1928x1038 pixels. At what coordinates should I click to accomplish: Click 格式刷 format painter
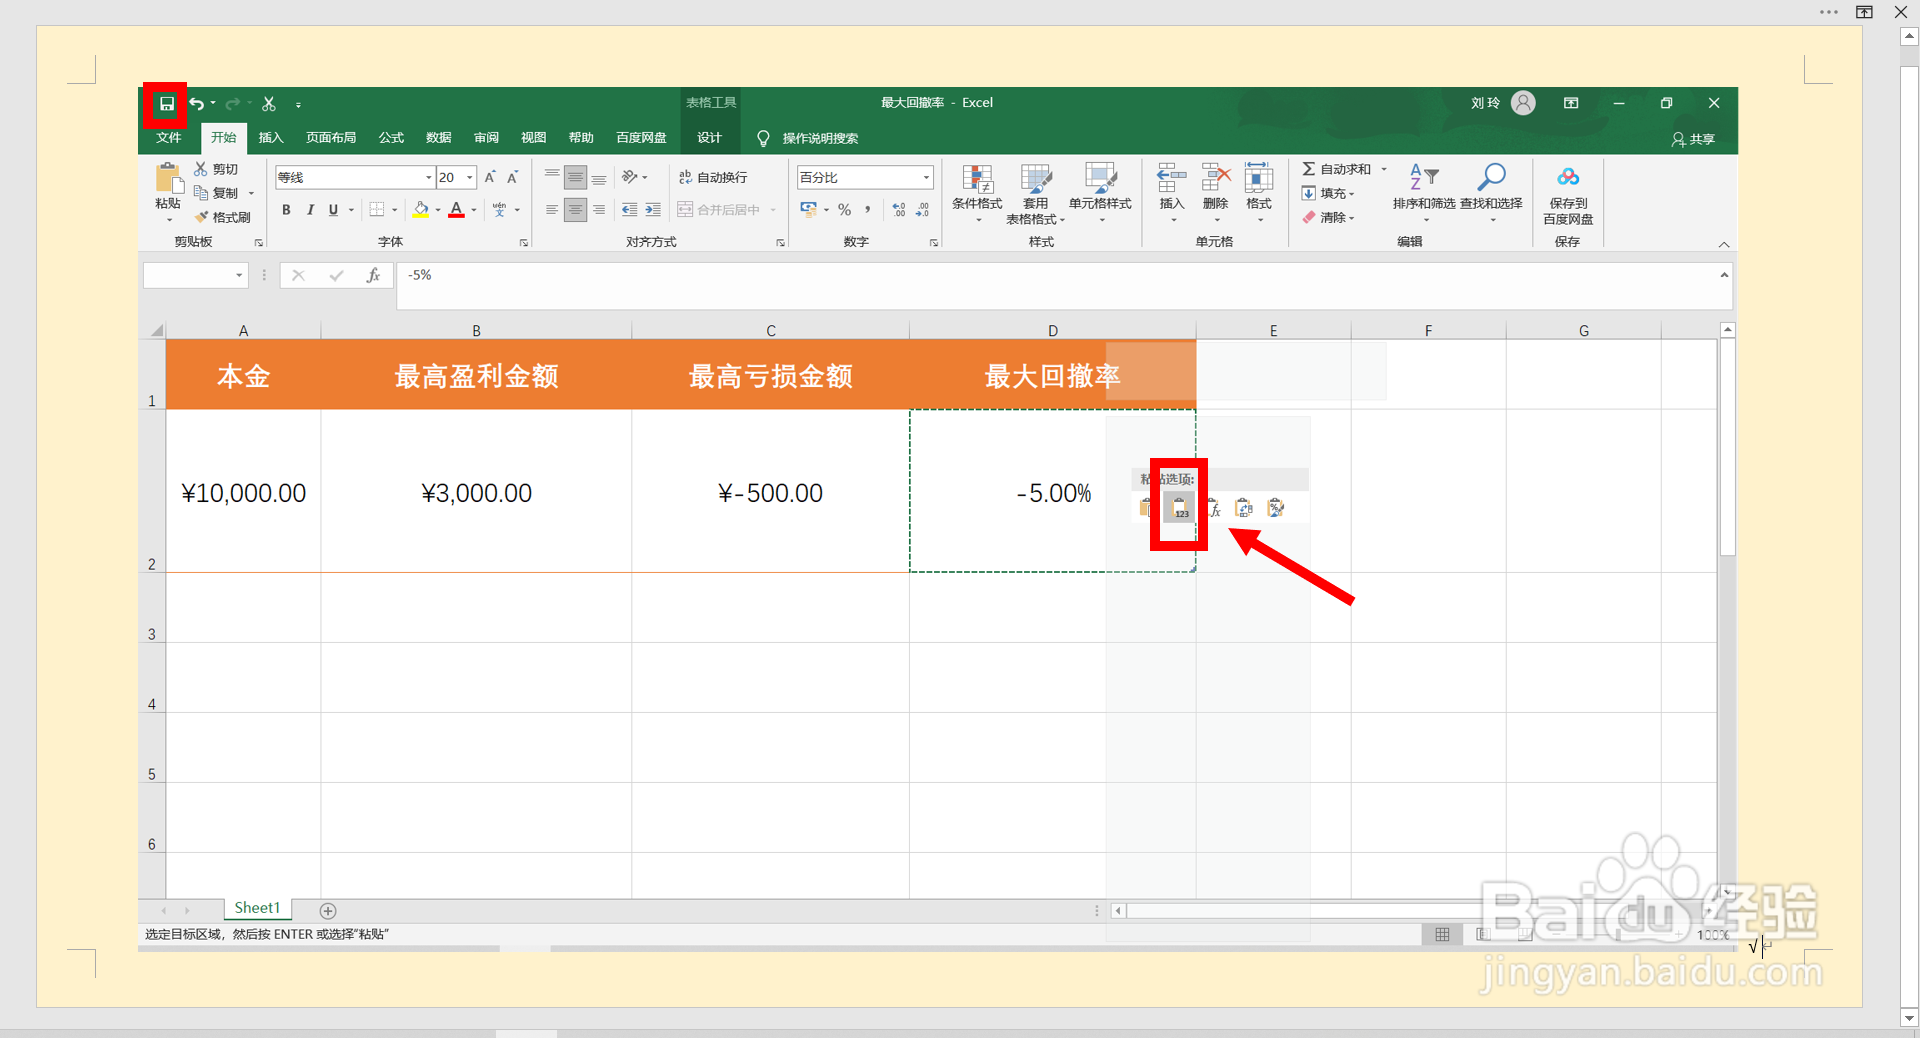pyautogui.click(x=223, y=217)
